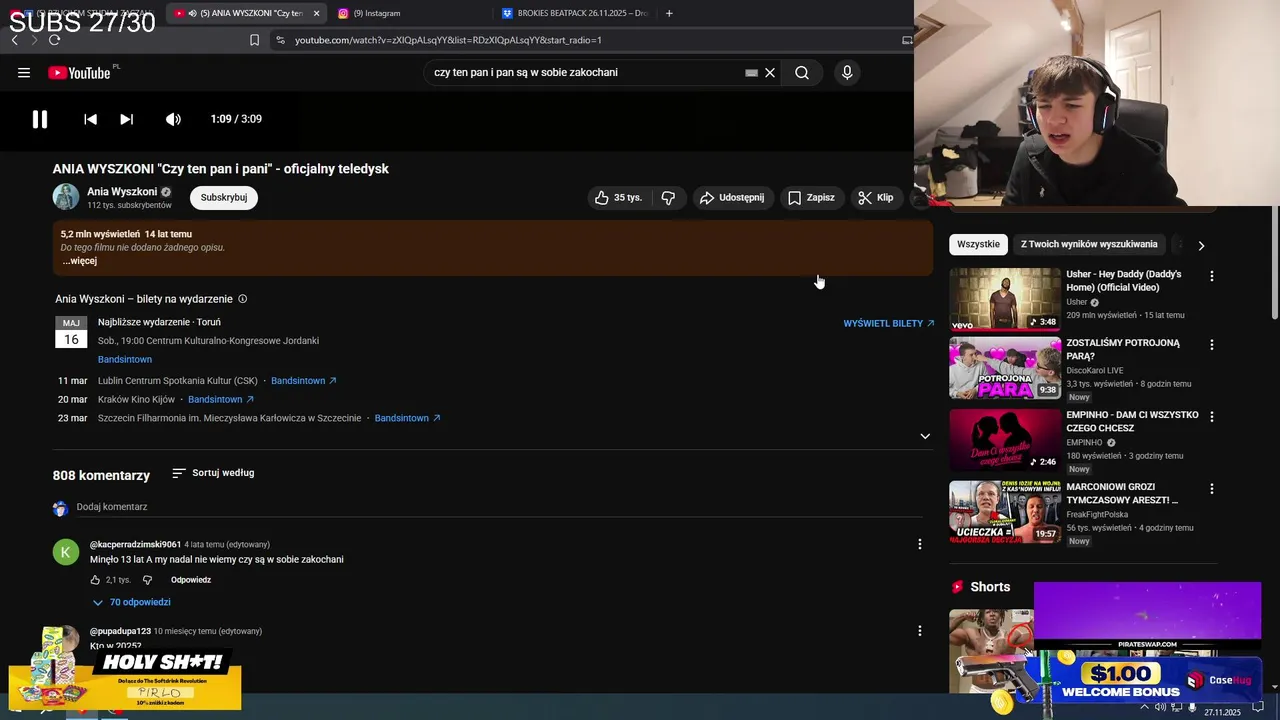This screenshot has height=720, width=1280.
Task: Close the ANIA WYSZKONI browser tab
Action: pos(317,13)
